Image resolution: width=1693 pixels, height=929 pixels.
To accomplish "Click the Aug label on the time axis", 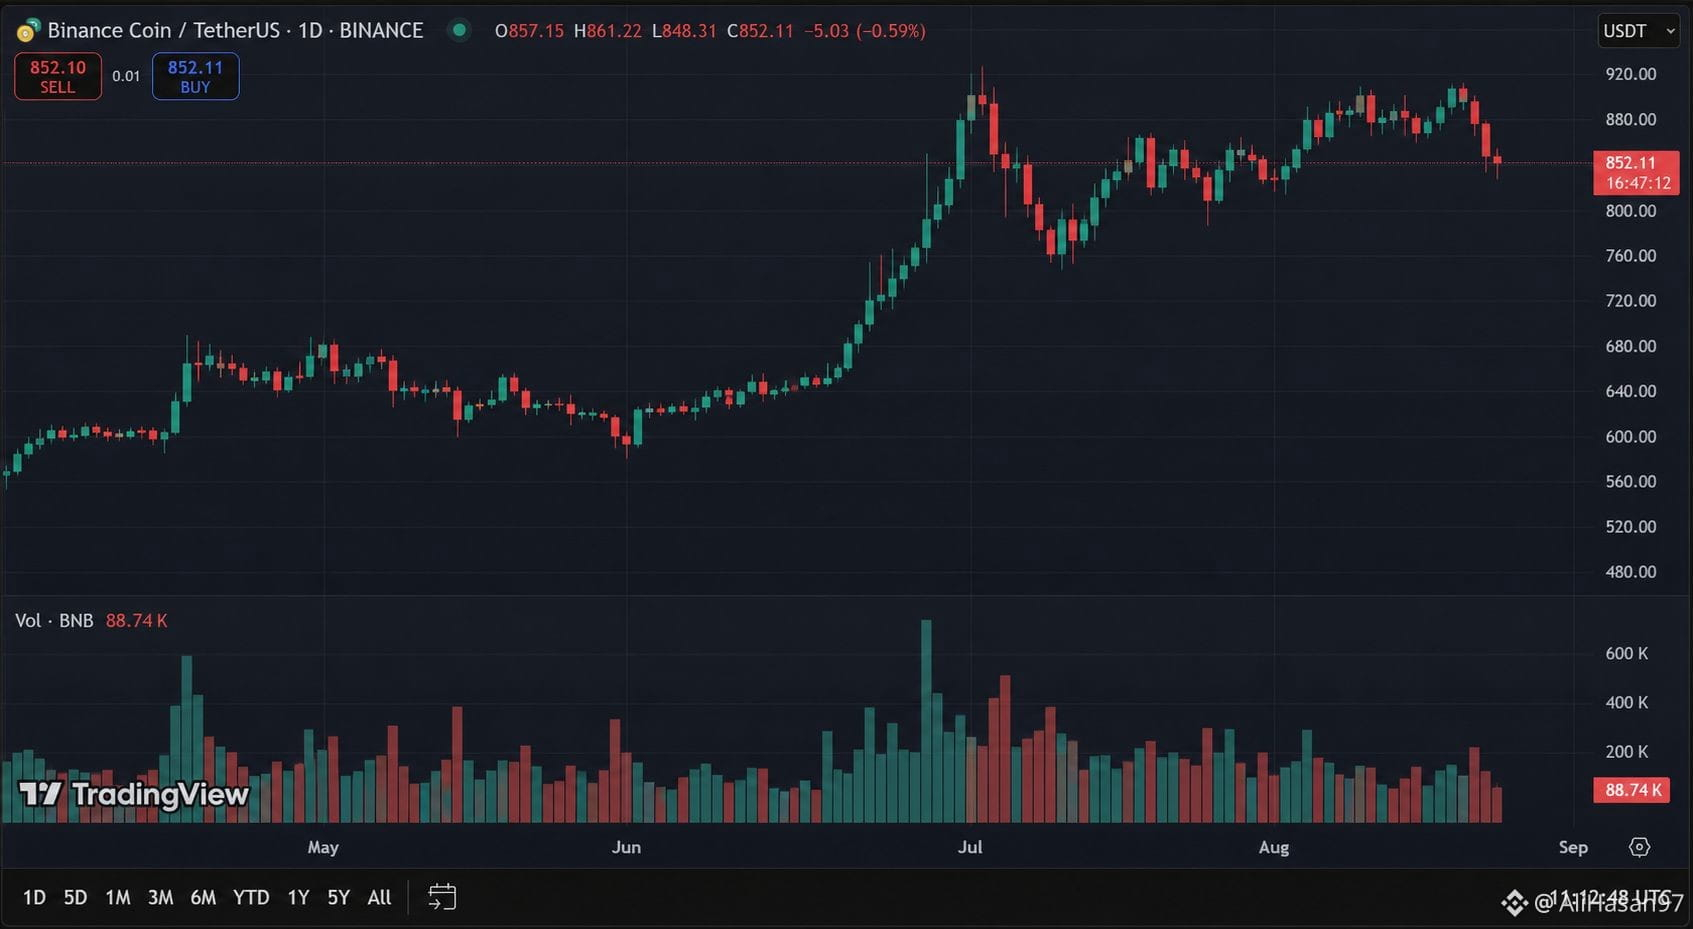I will pyautogui.click(x=1273, y=847).
